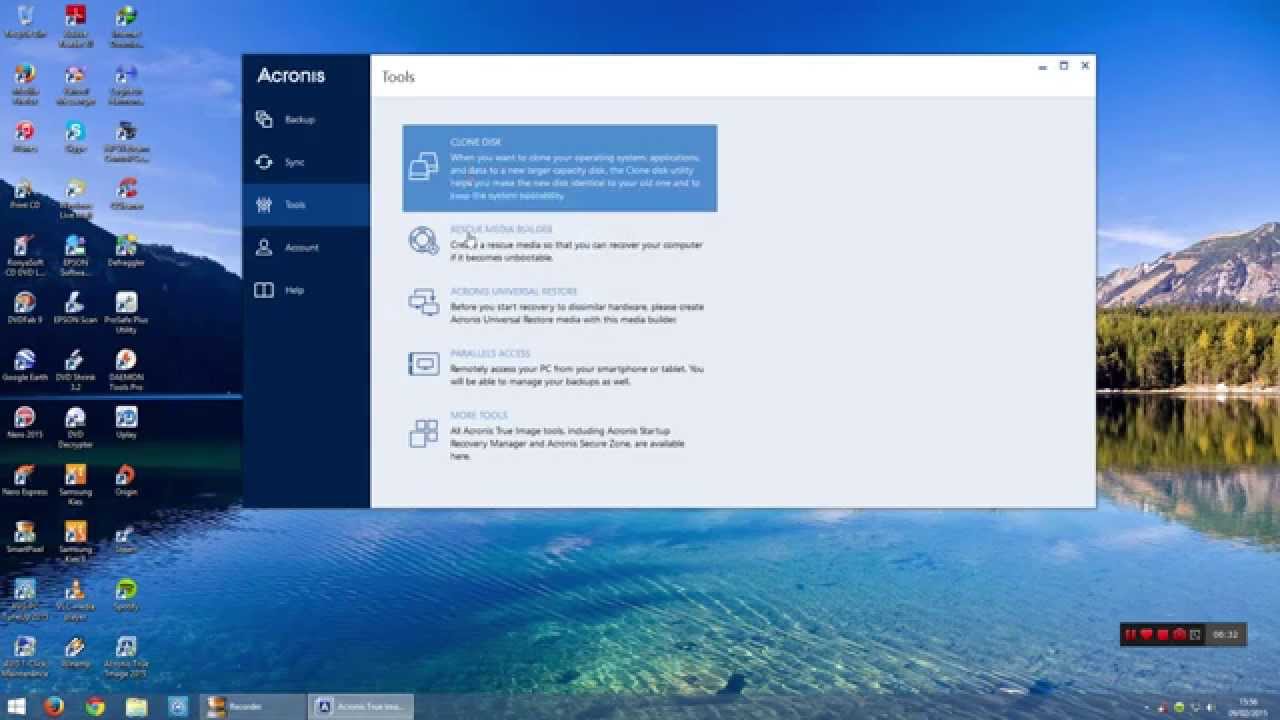Switch to the Recorder taskbar window
This screenshot has height=720, width=1280.
(252, 707)
